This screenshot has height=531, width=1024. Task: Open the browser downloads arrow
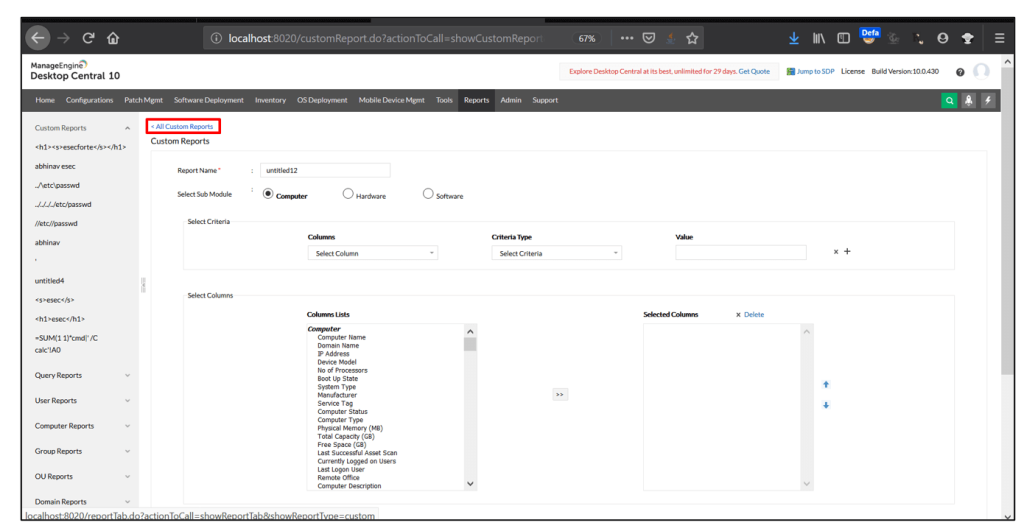pos(793,38)
